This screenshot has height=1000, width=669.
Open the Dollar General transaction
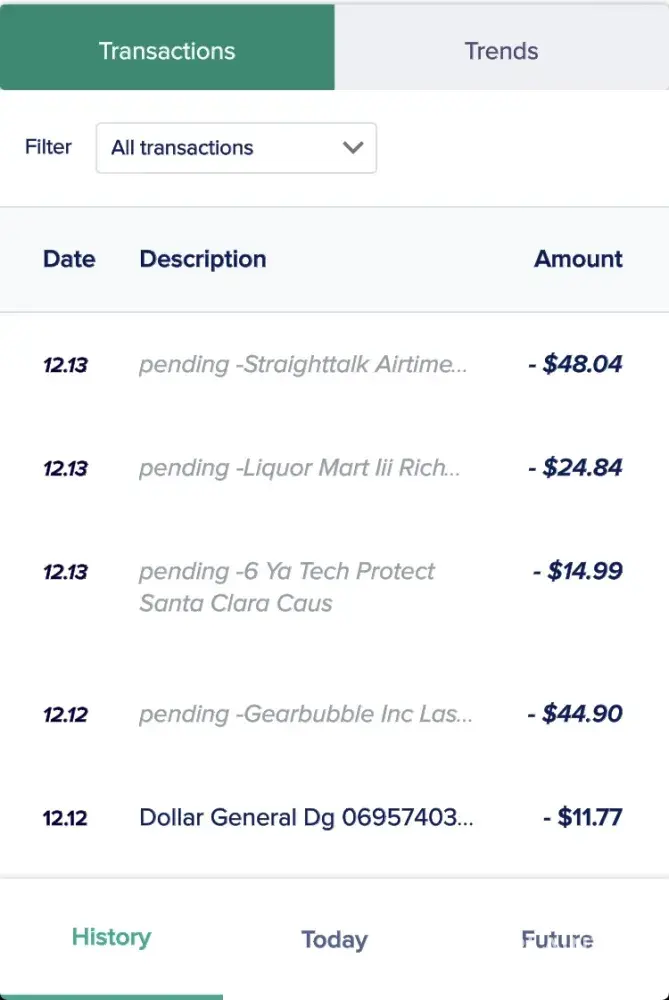tap(306, 818)
